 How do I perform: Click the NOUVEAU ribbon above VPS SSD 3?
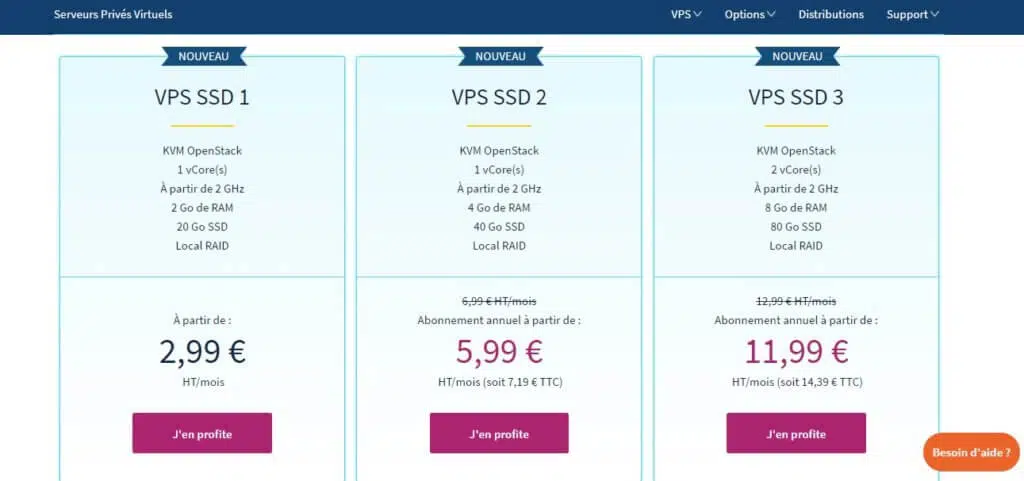tap(797, 57)
